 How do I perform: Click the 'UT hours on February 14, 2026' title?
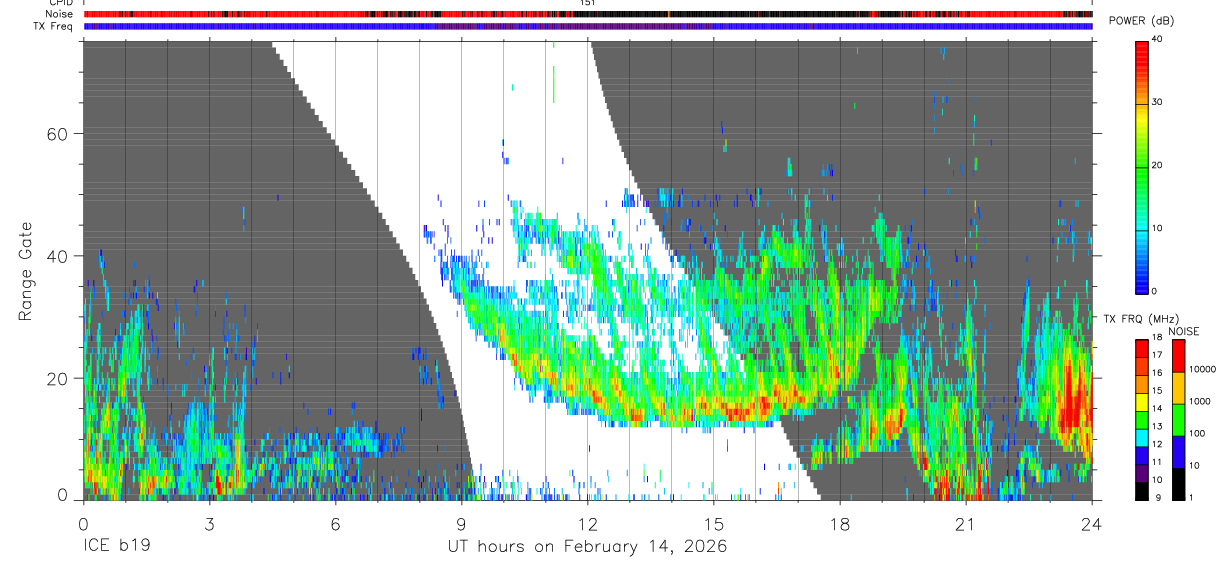(587, 548)
